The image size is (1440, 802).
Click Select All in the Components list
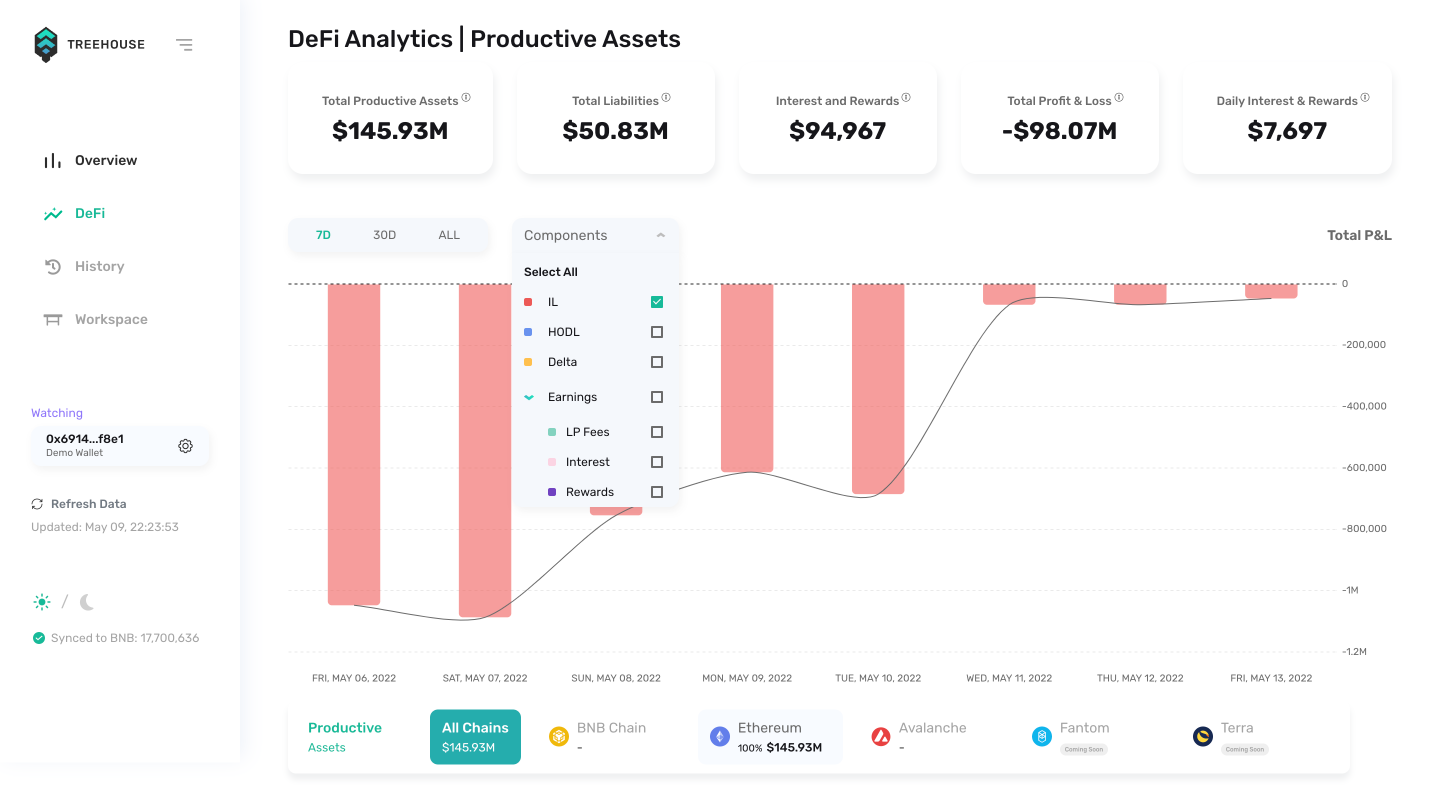pyautogui.click(x=551, y=272)
